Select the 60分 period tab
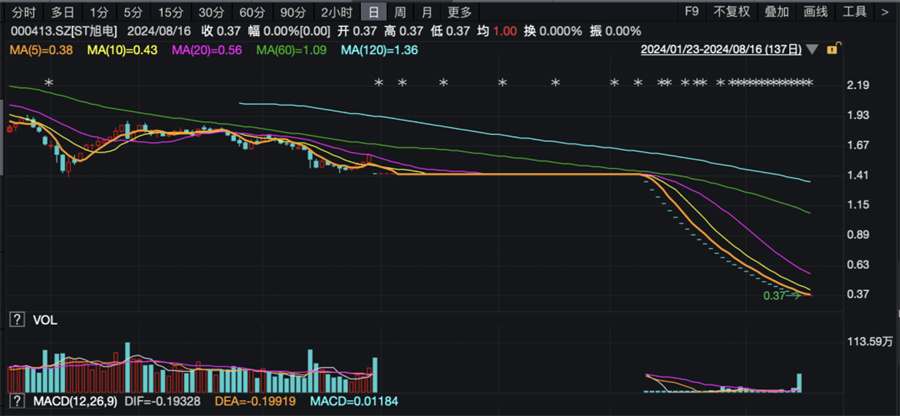 pyautogui.click(x=251, y=11)
